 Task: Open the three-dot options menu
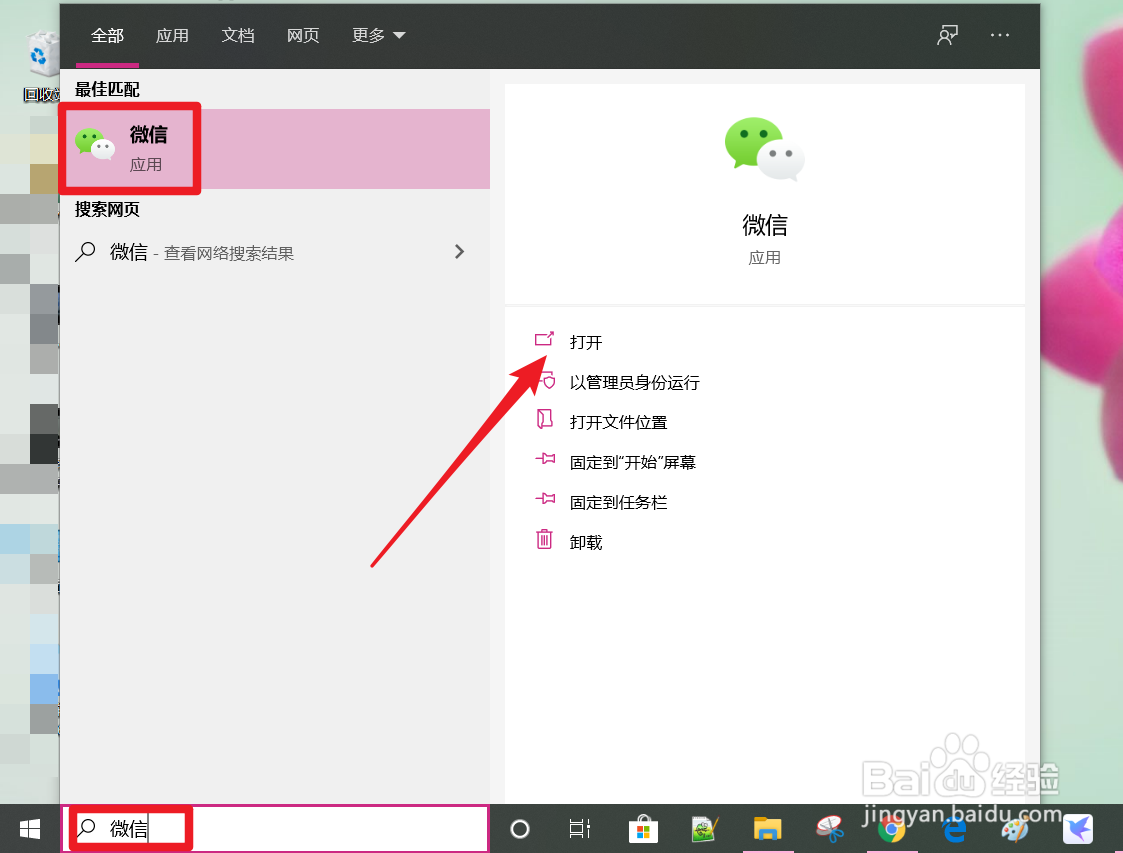click(999, 35)
